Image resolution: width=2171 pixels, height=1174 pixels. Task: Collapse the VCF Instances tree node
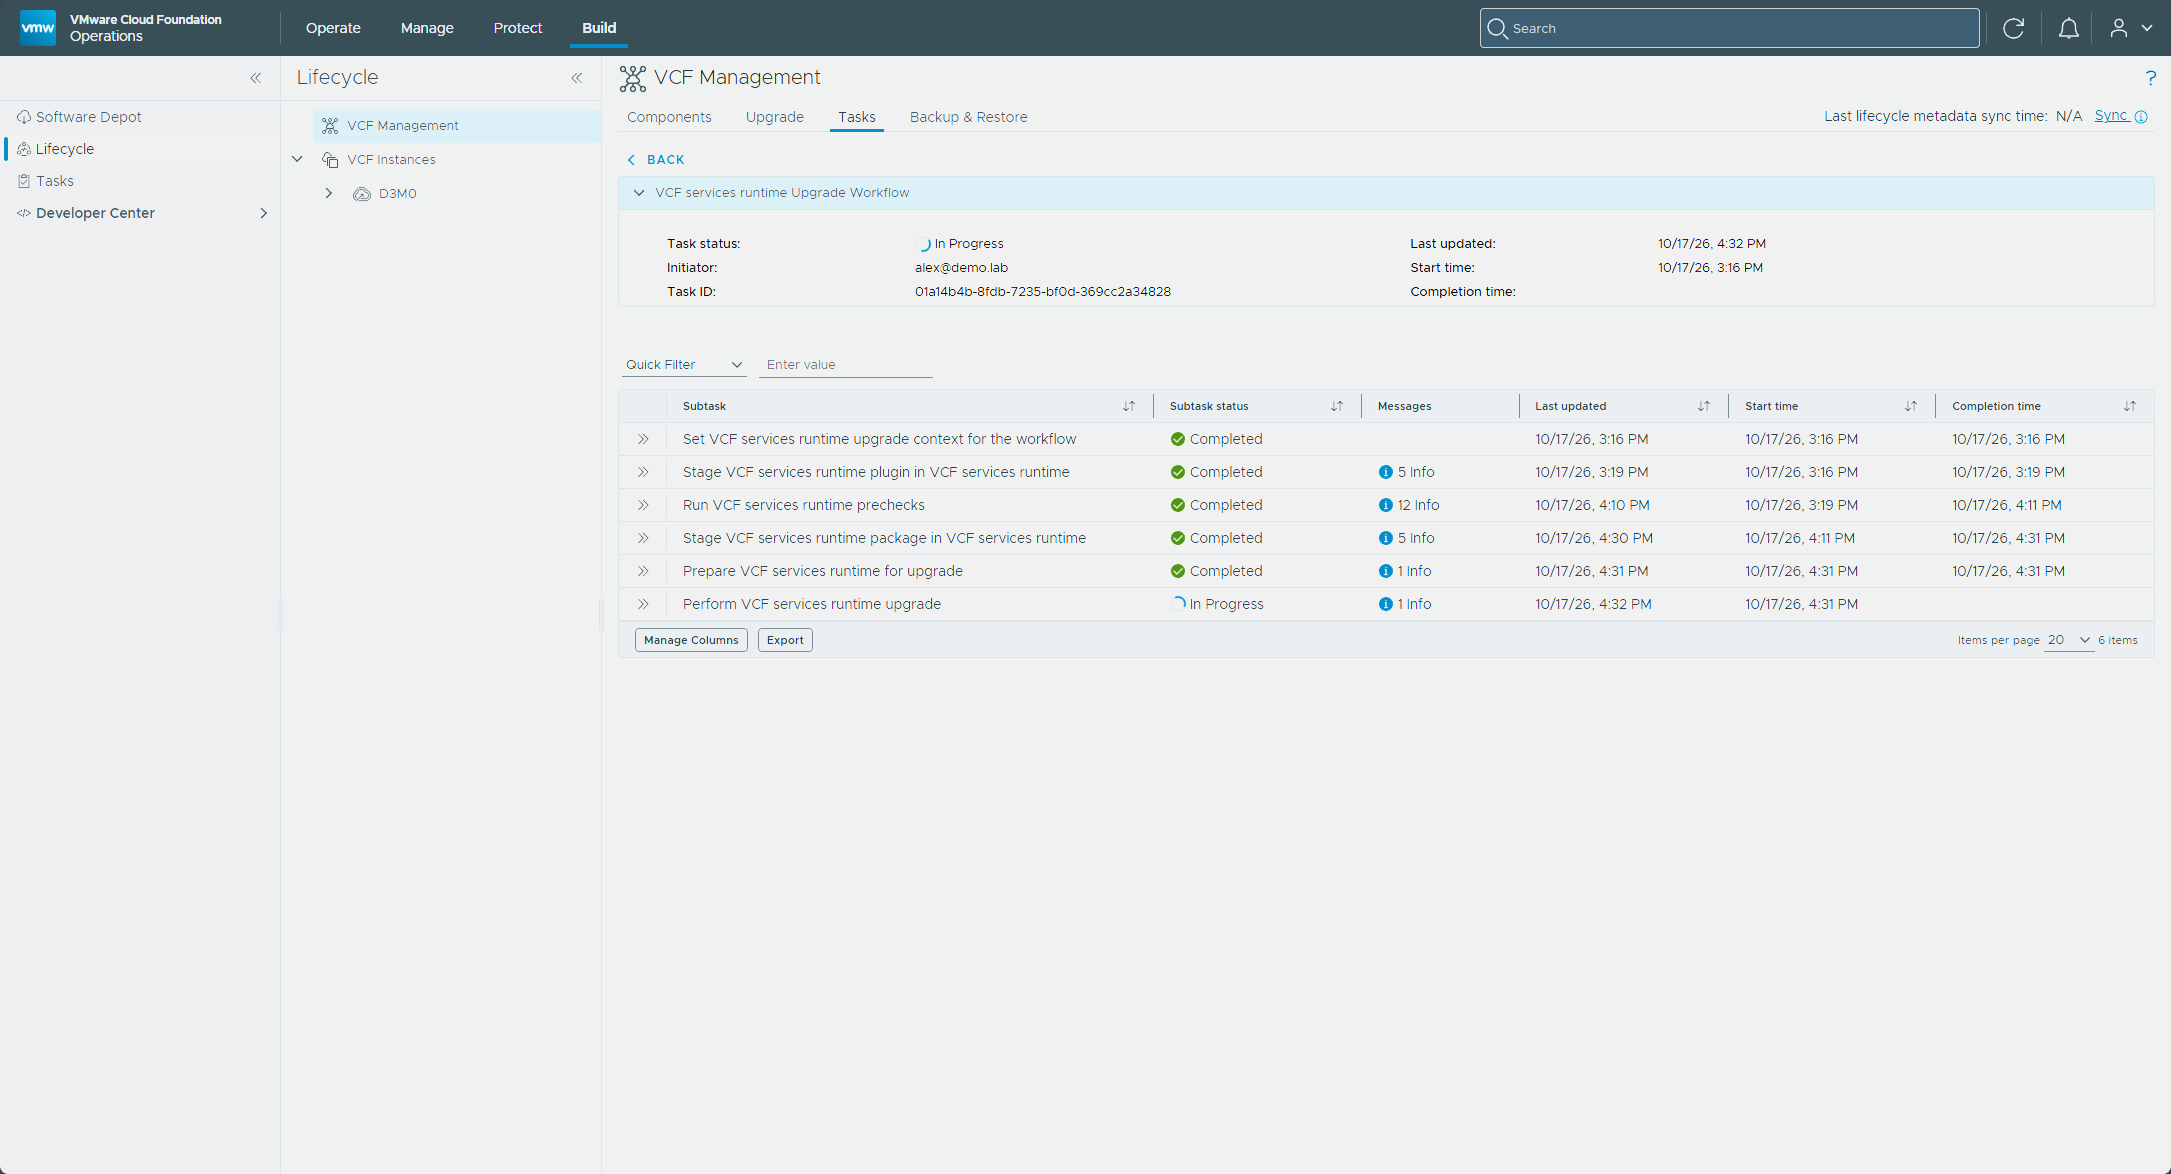(297, 159)
